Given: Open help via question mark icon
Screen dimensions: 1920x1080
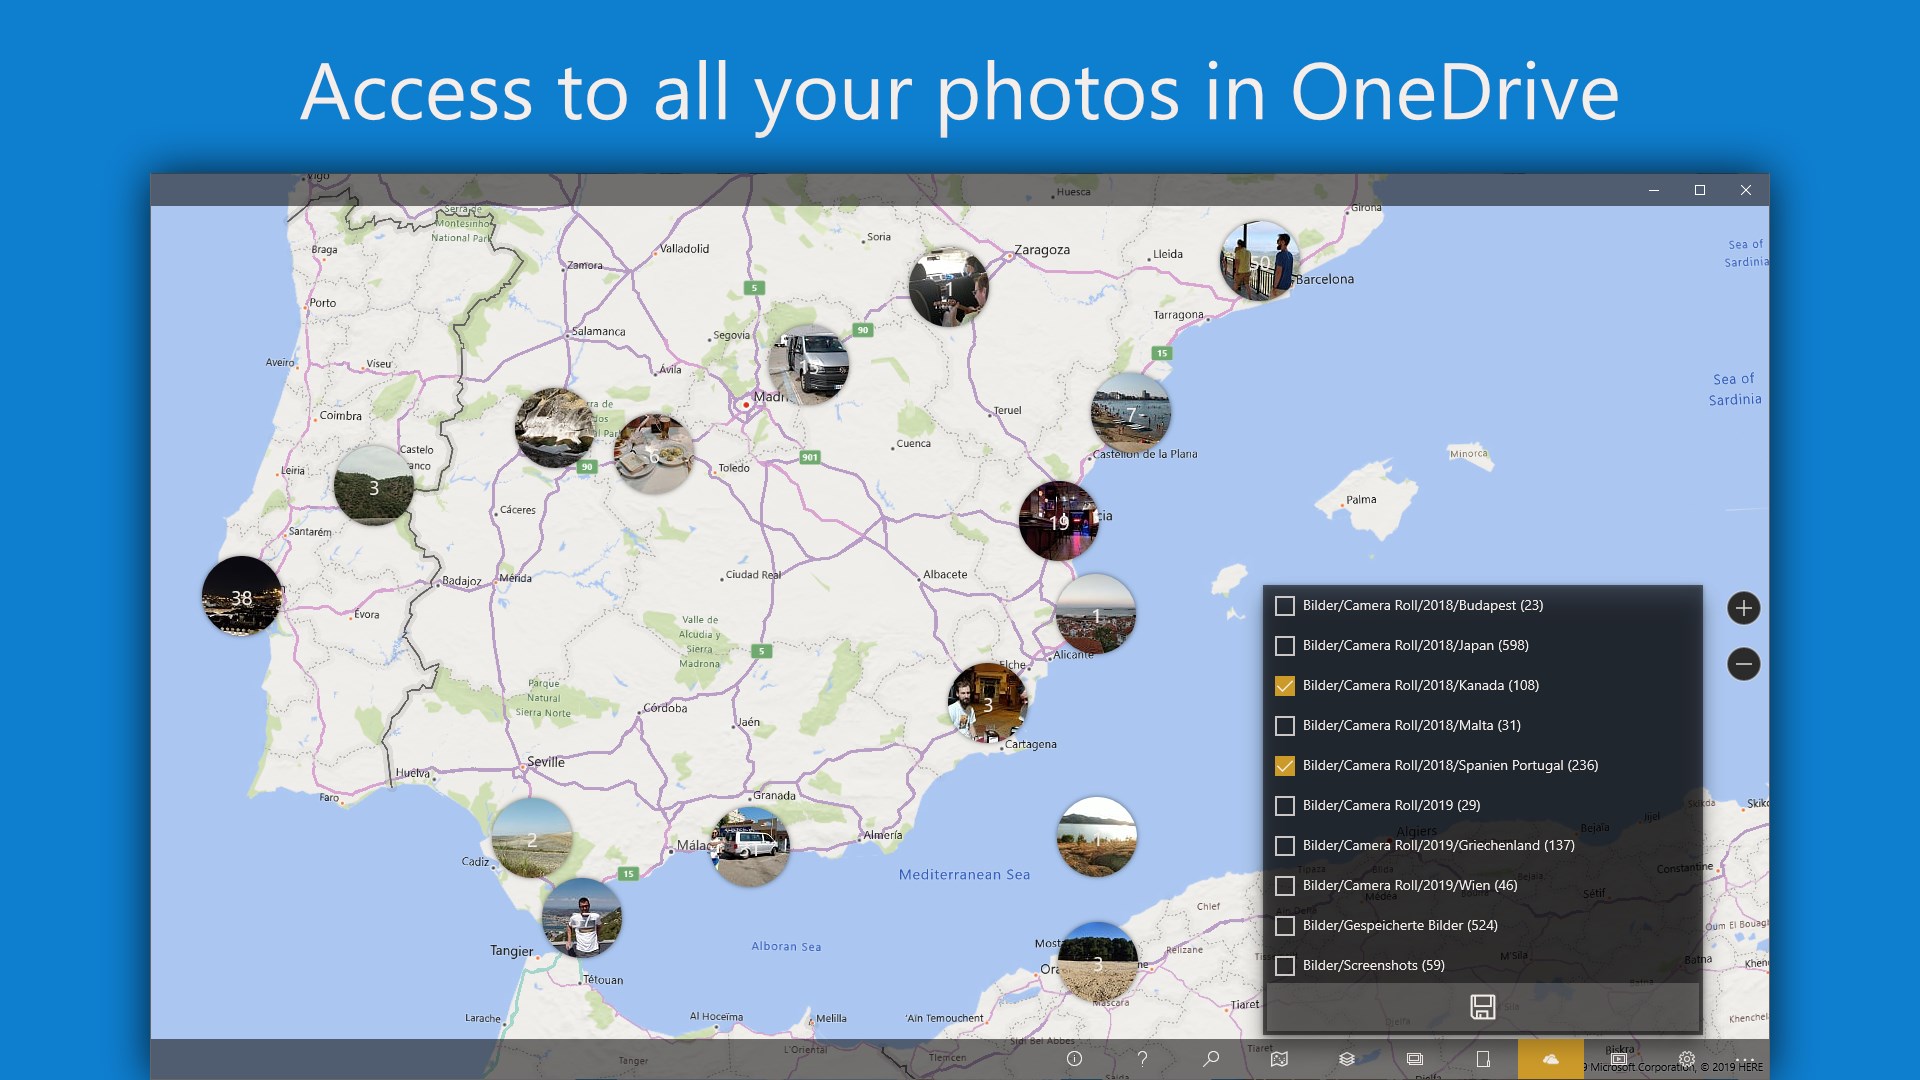Looking at the screenshot, I should tap(1142, 1058).
